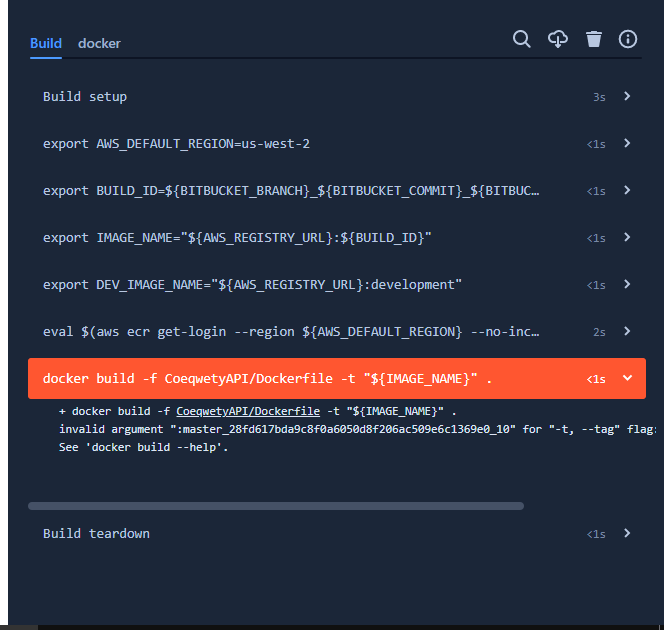Image resolution: width=664 pixels, height=630 pixels.
Task: Expand the export DEV_IMAGE_NAME step chevron
Action: [x=627, y=284]
